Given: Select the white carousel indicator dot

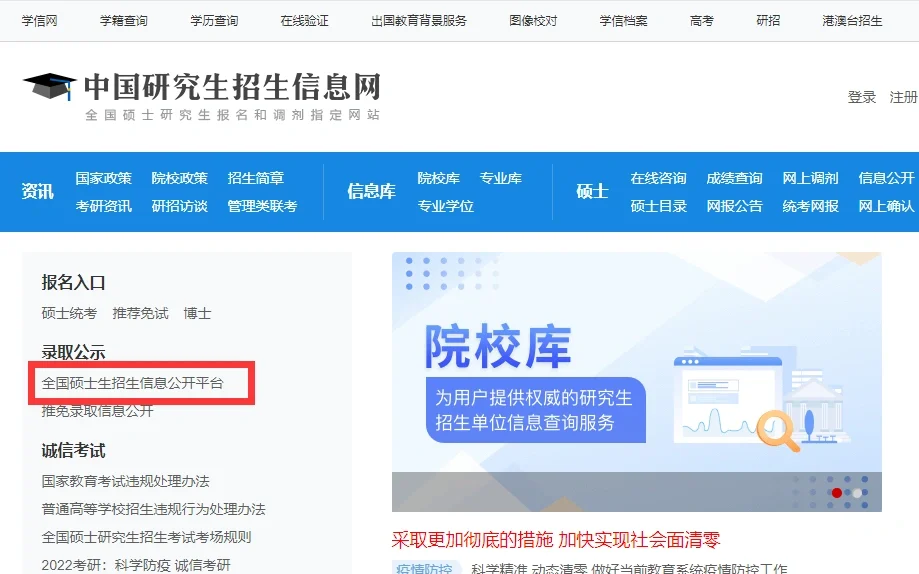Looking at the screenshot, I should [x=857, y=493].
